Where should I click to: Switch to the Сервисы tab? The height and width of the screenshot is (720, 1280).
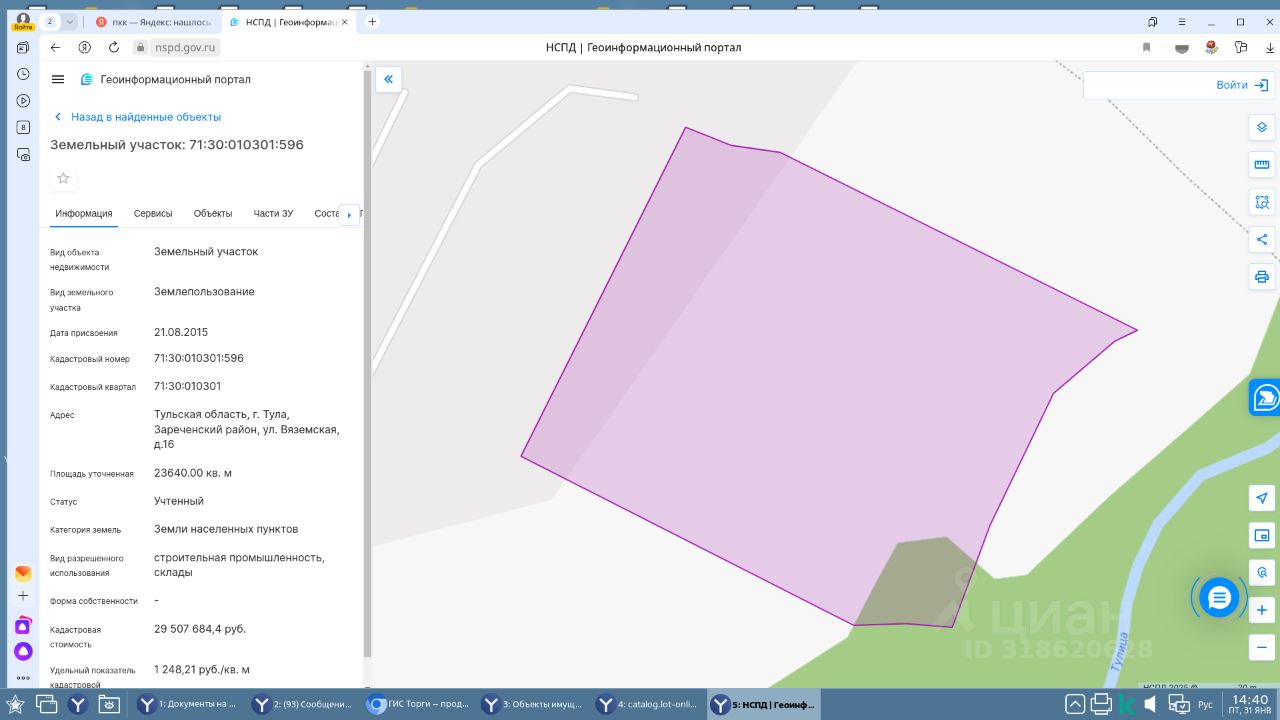tap(153, 214)
